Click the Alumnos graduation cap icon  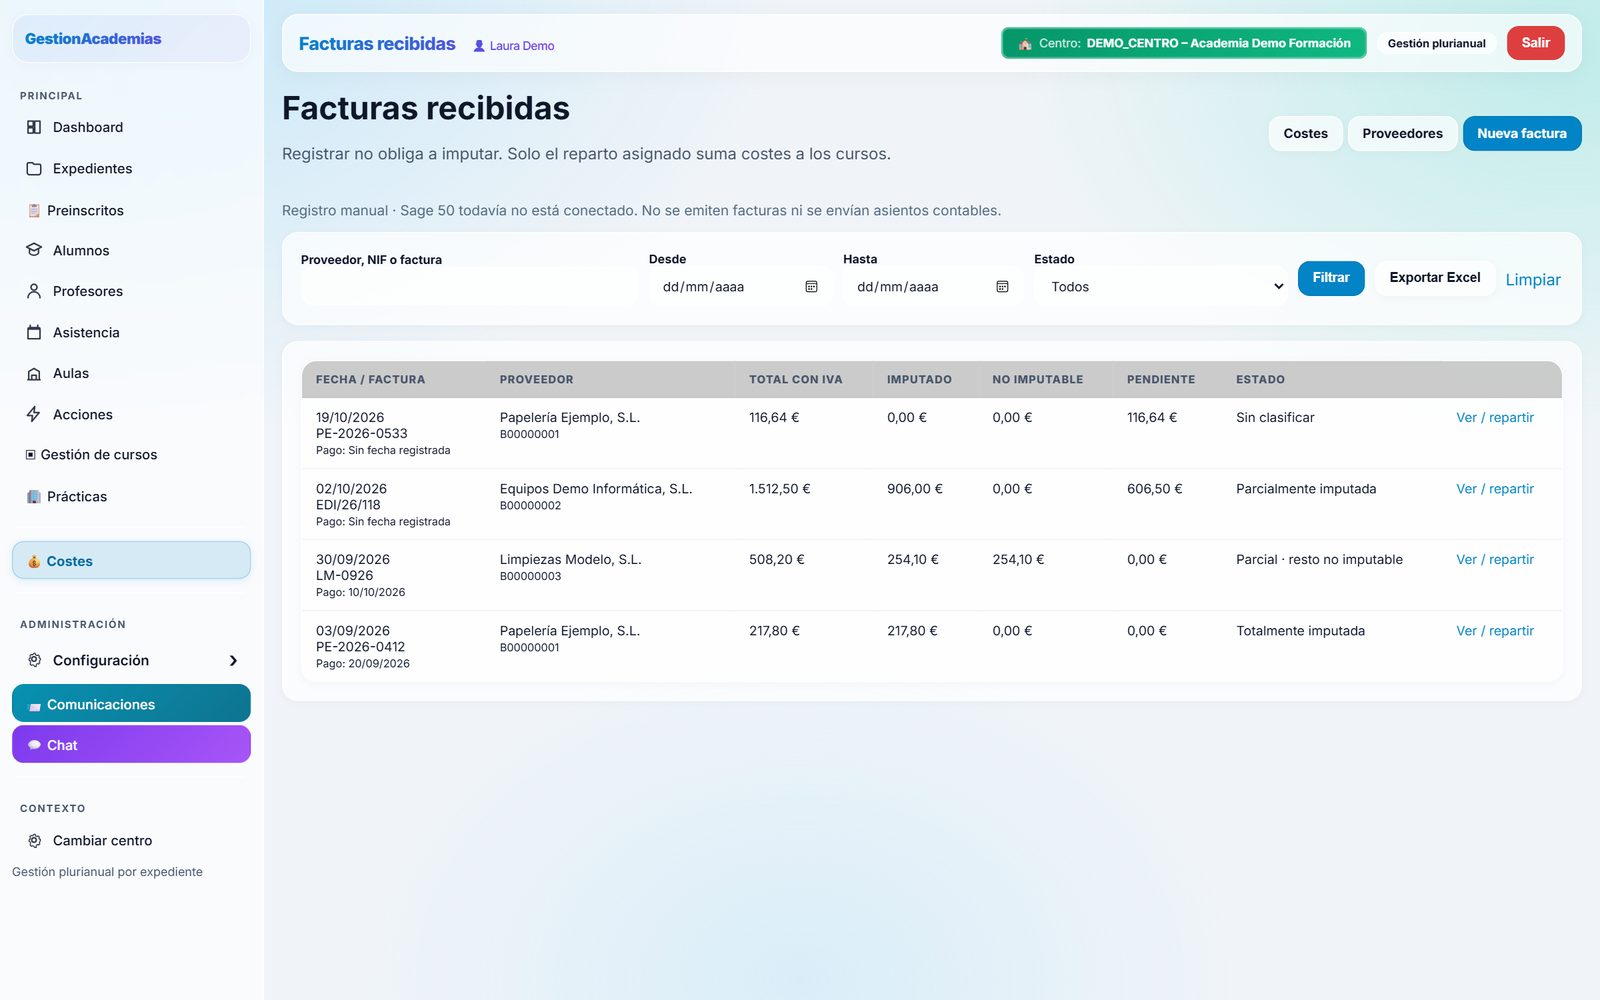pyautogui.click(x=34, y=250)
